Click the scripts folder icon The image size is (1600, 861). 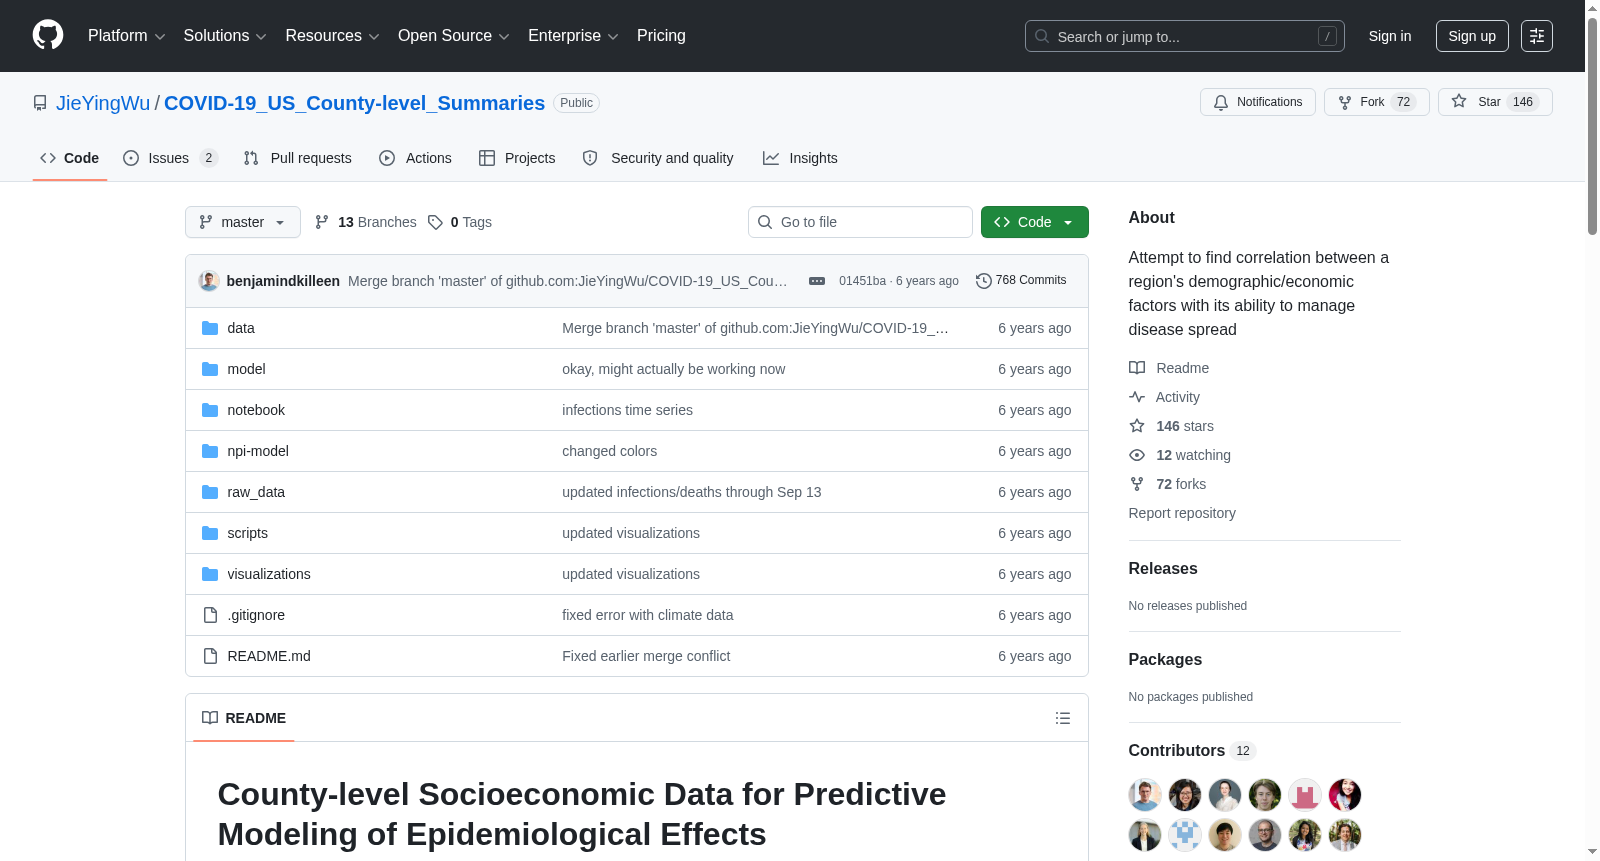(210, 533)
